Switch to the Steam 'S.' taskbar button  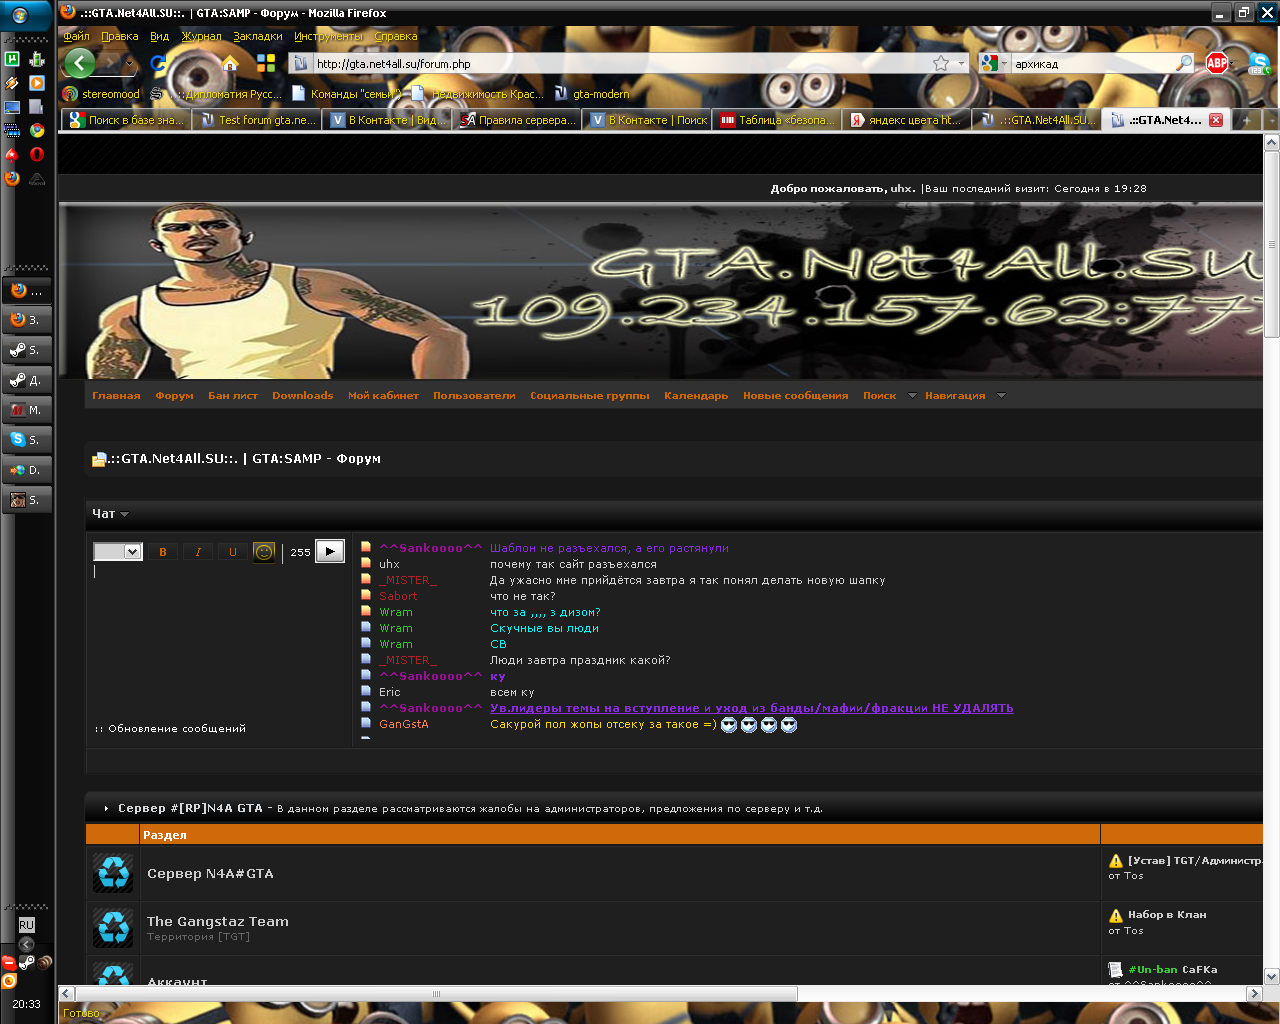(x=27, y=349)
